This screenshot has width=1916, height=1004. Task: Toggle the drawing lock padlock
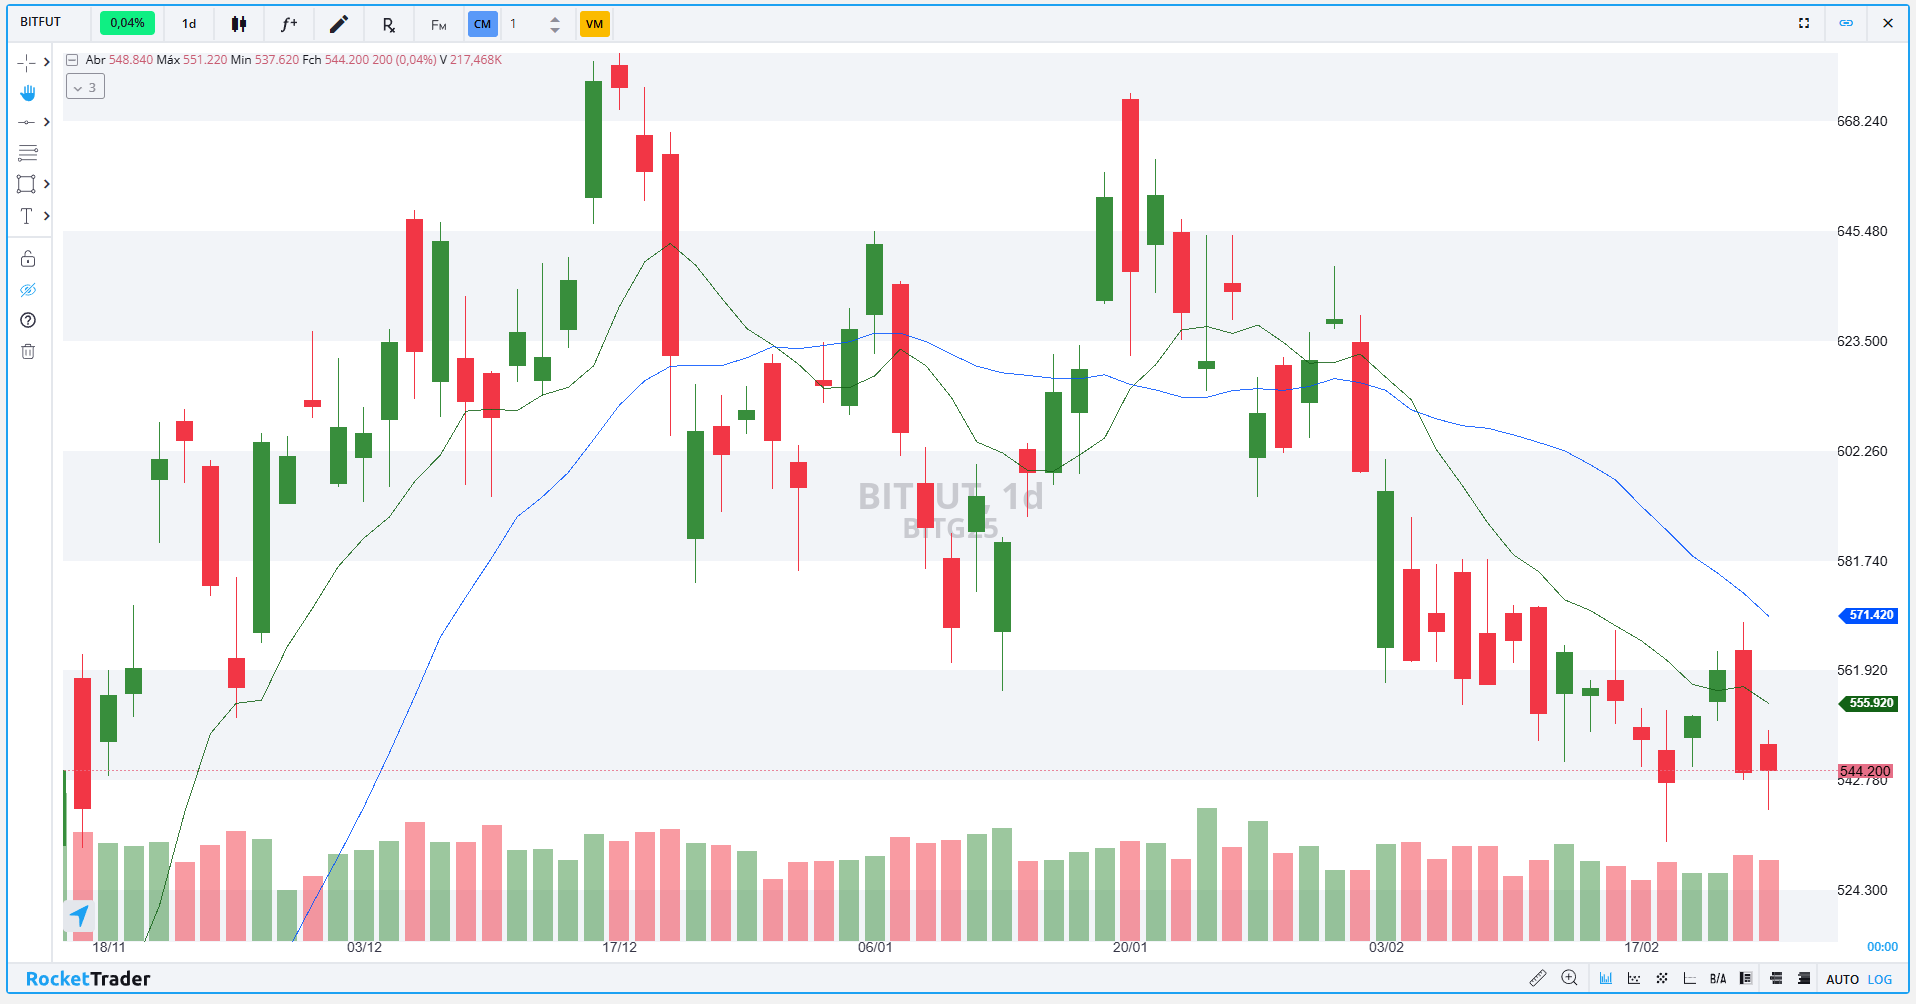coord(28,259)
